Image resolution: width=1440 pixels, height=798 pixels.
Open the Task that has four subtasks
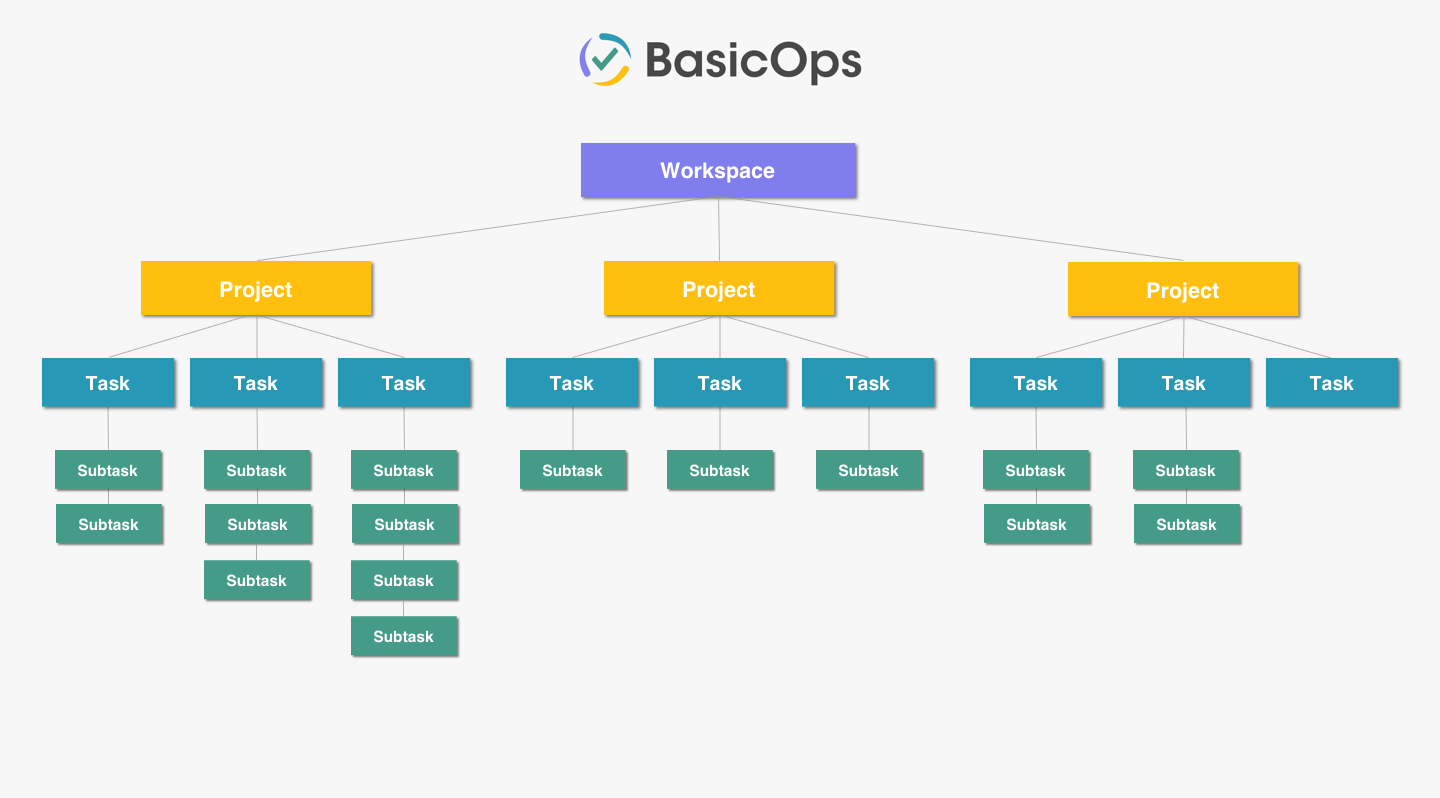pyautogui.click(x=404, y=383)
